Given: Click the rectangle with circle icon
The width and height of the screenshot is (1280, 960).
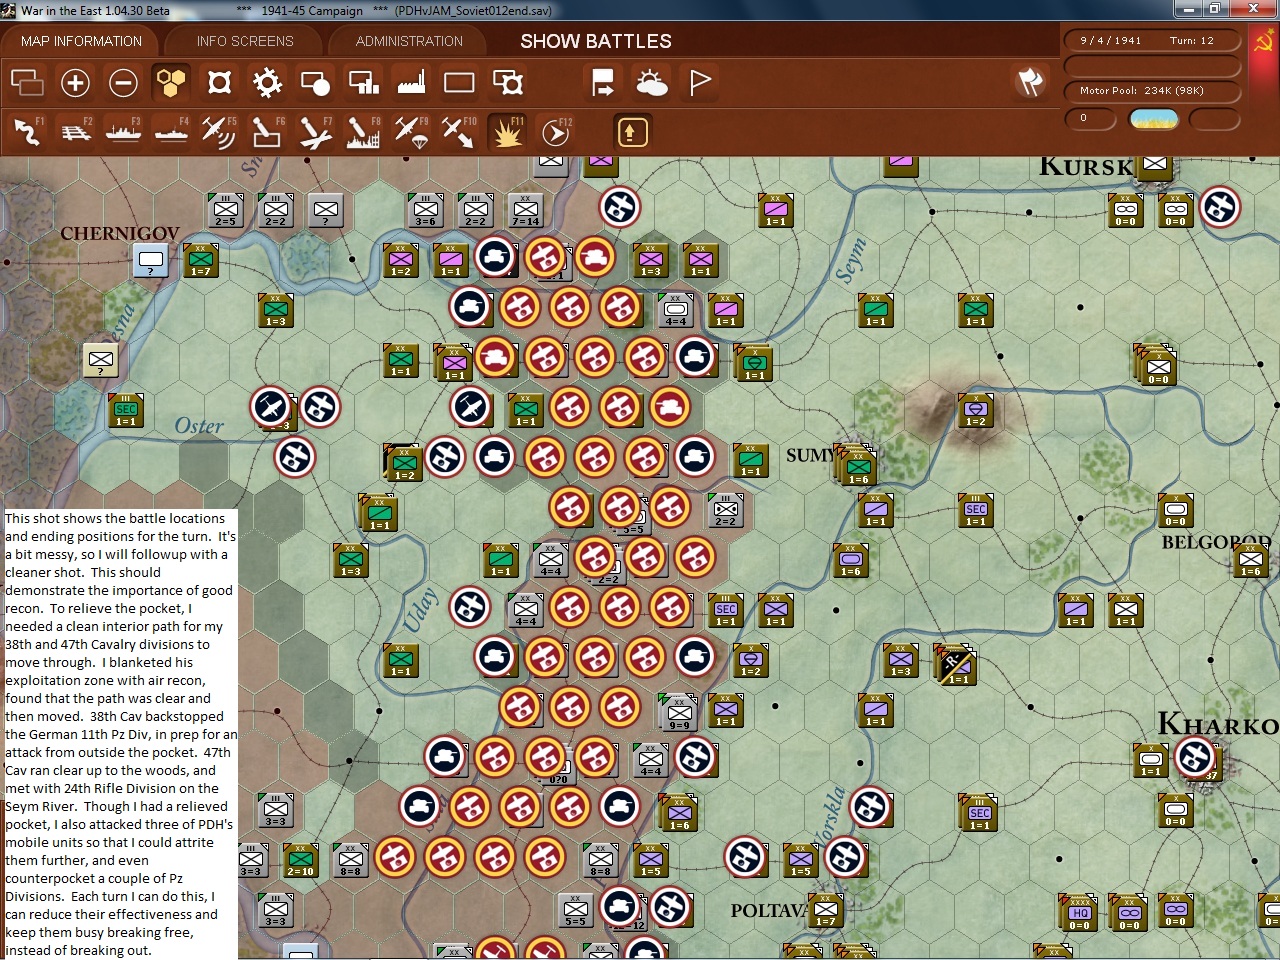Looking at the screenshot, I should tap(315, 82).
